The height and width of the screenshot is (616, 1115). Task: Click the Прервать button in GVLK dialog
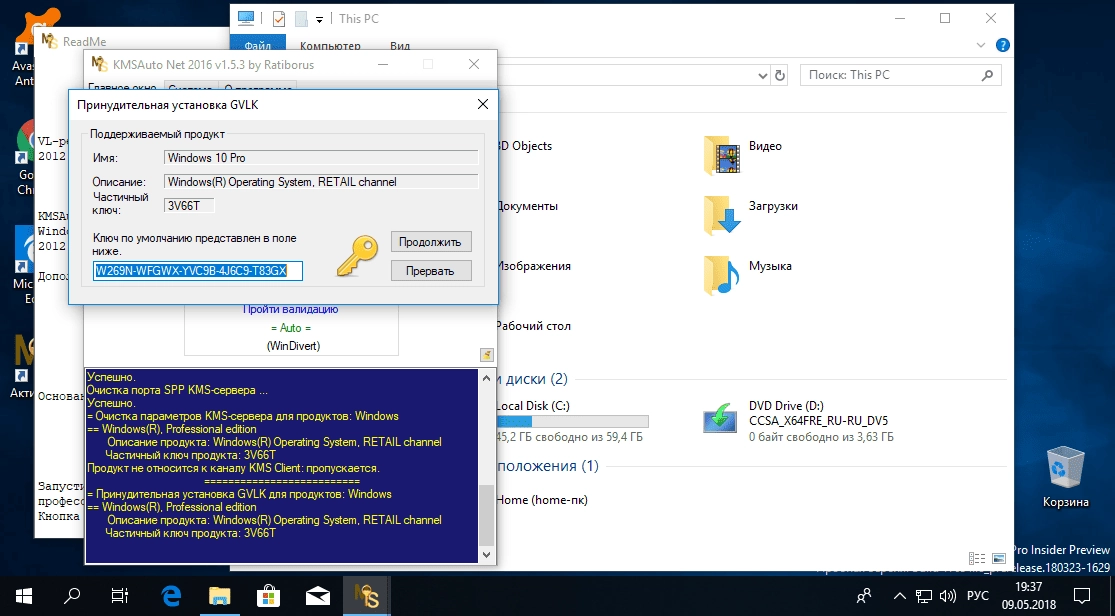(430, 271)
